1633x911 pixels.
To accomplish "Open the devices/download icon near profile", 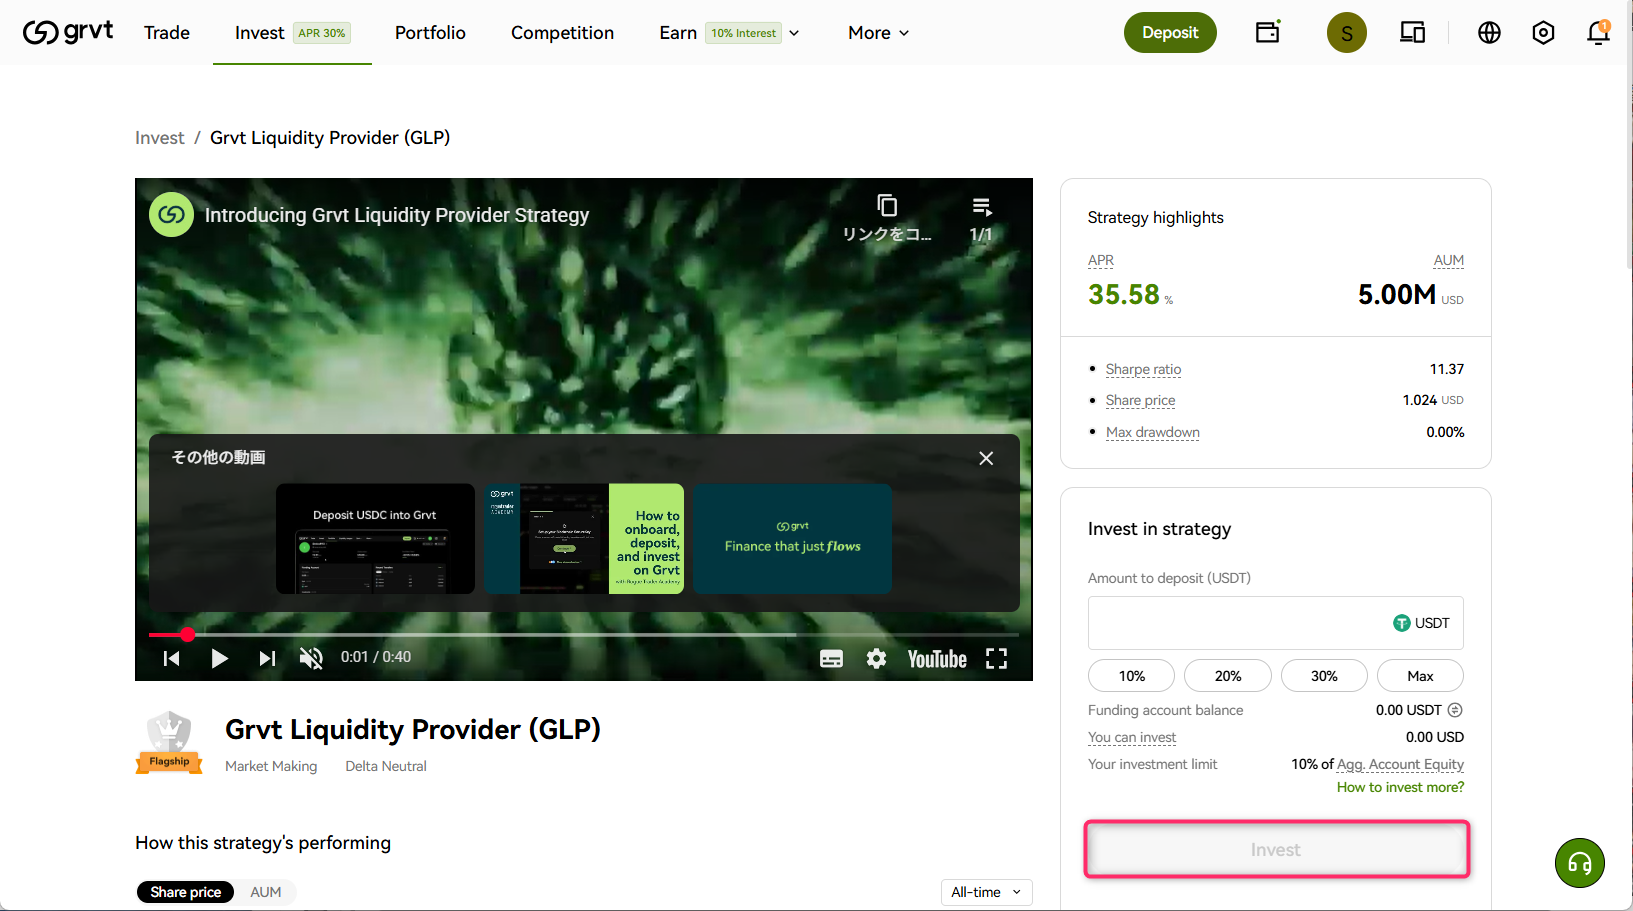I will [1412, 32].
